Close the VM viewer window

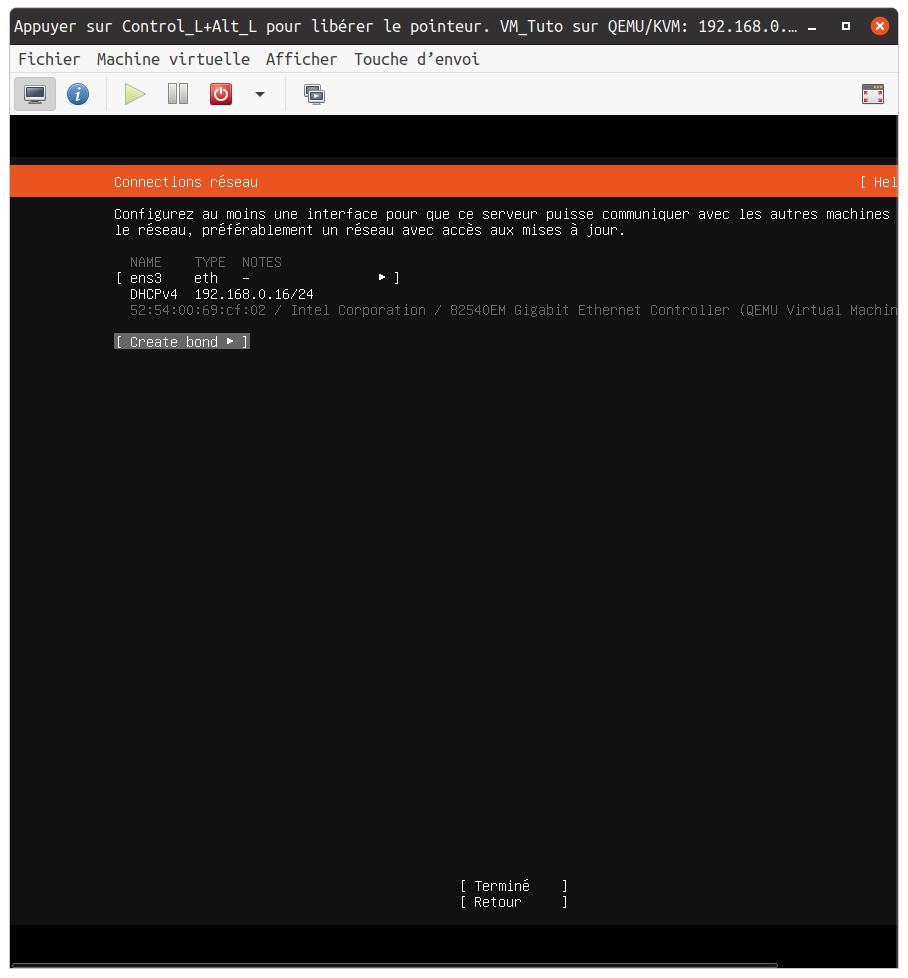(880, 26)
